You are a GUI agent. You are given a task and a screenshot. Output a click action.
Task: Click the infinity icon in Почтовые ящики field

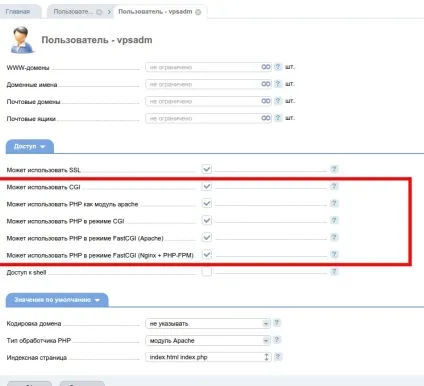coord(266,118)
